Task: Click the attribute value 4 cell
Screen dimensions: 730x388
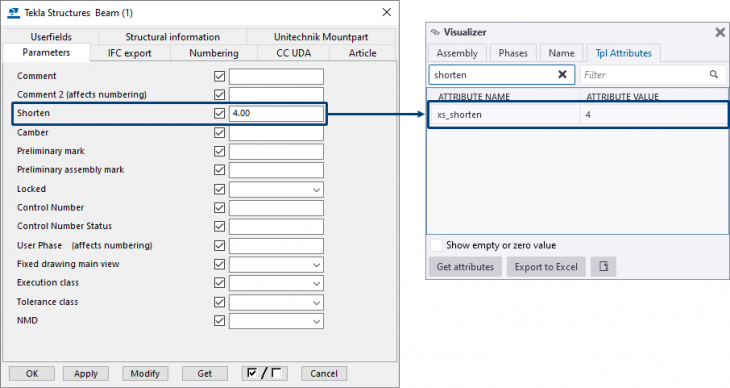Action: (652, 115)
